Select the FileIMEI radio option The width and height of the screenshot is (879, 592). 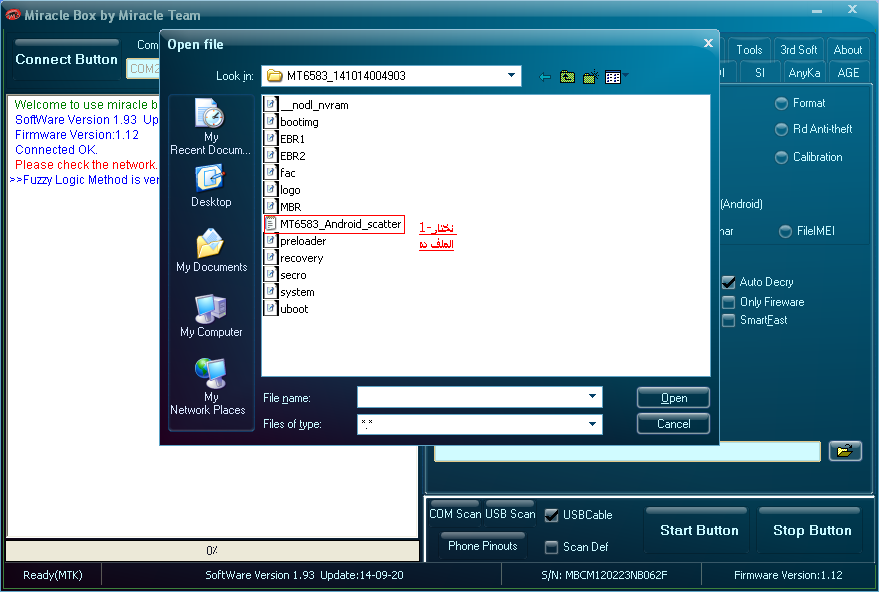(785, 231)
